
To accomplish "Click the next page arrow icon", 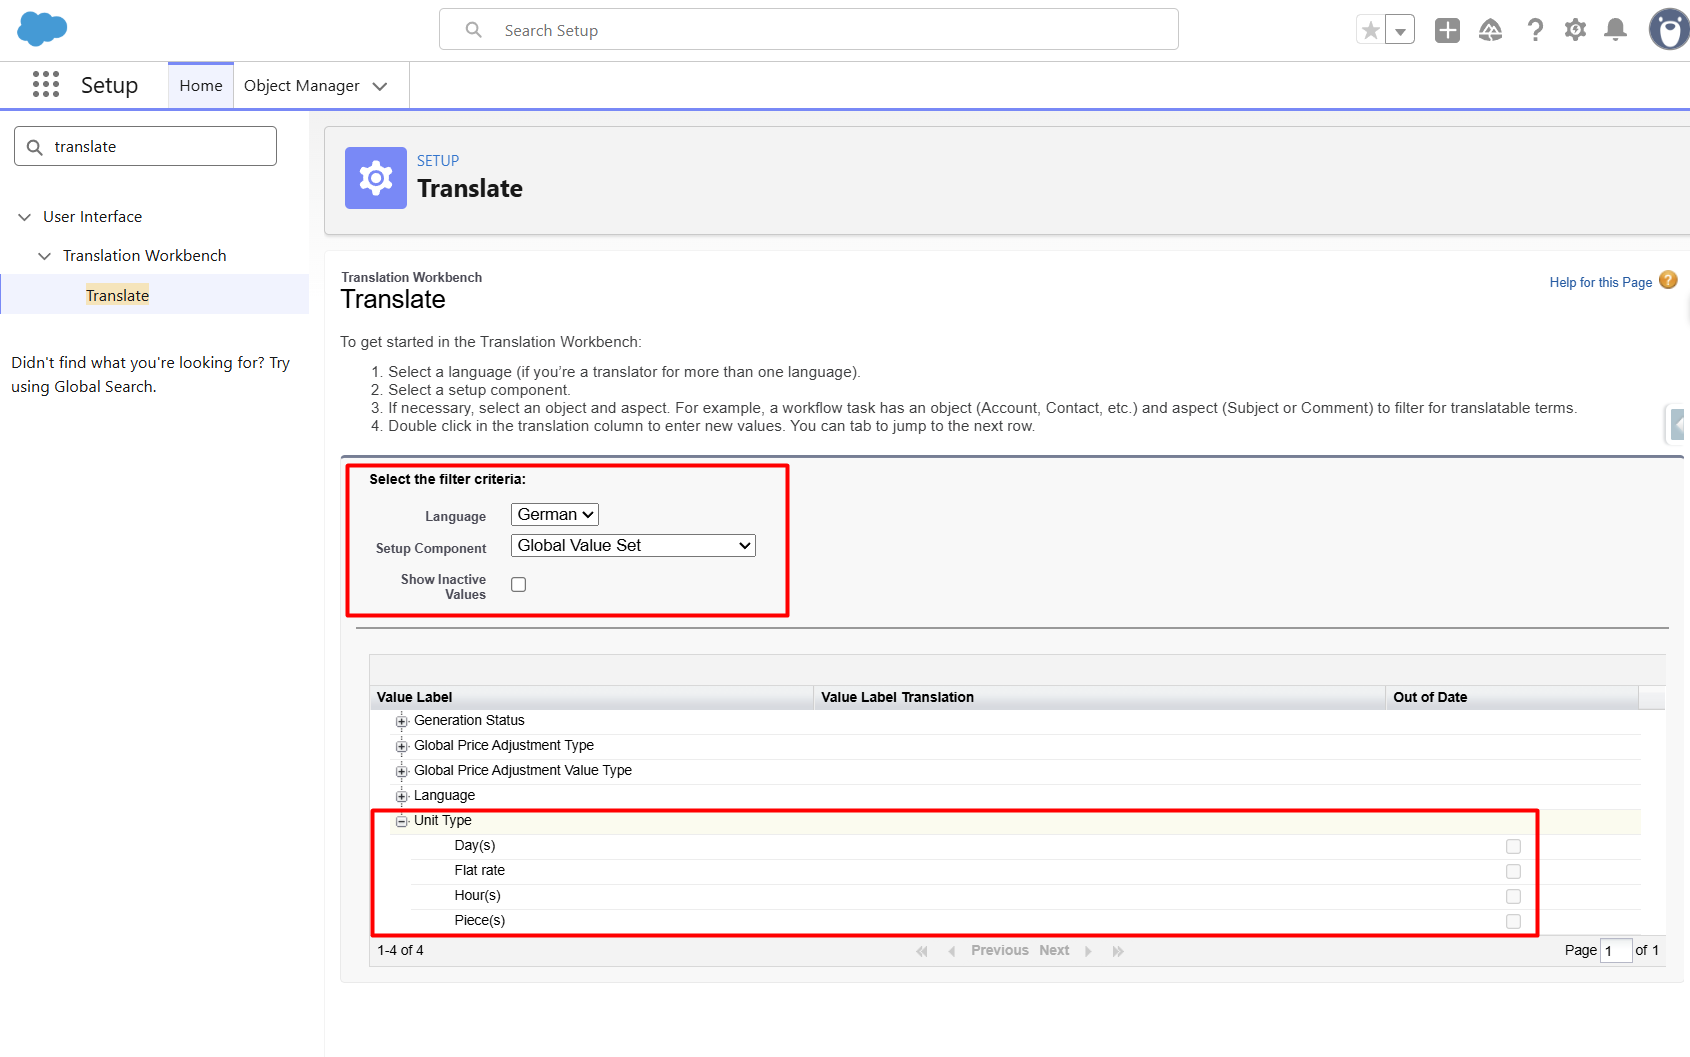I will coord(1088,951).
